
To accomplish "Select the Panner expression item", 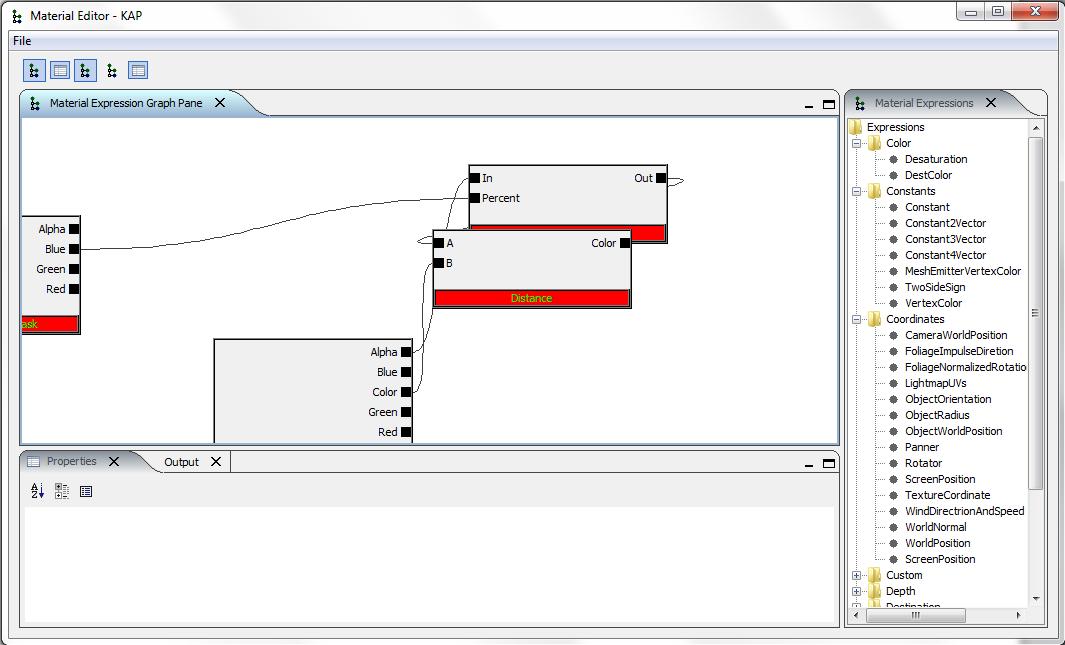I will click(x=922, y=447).
